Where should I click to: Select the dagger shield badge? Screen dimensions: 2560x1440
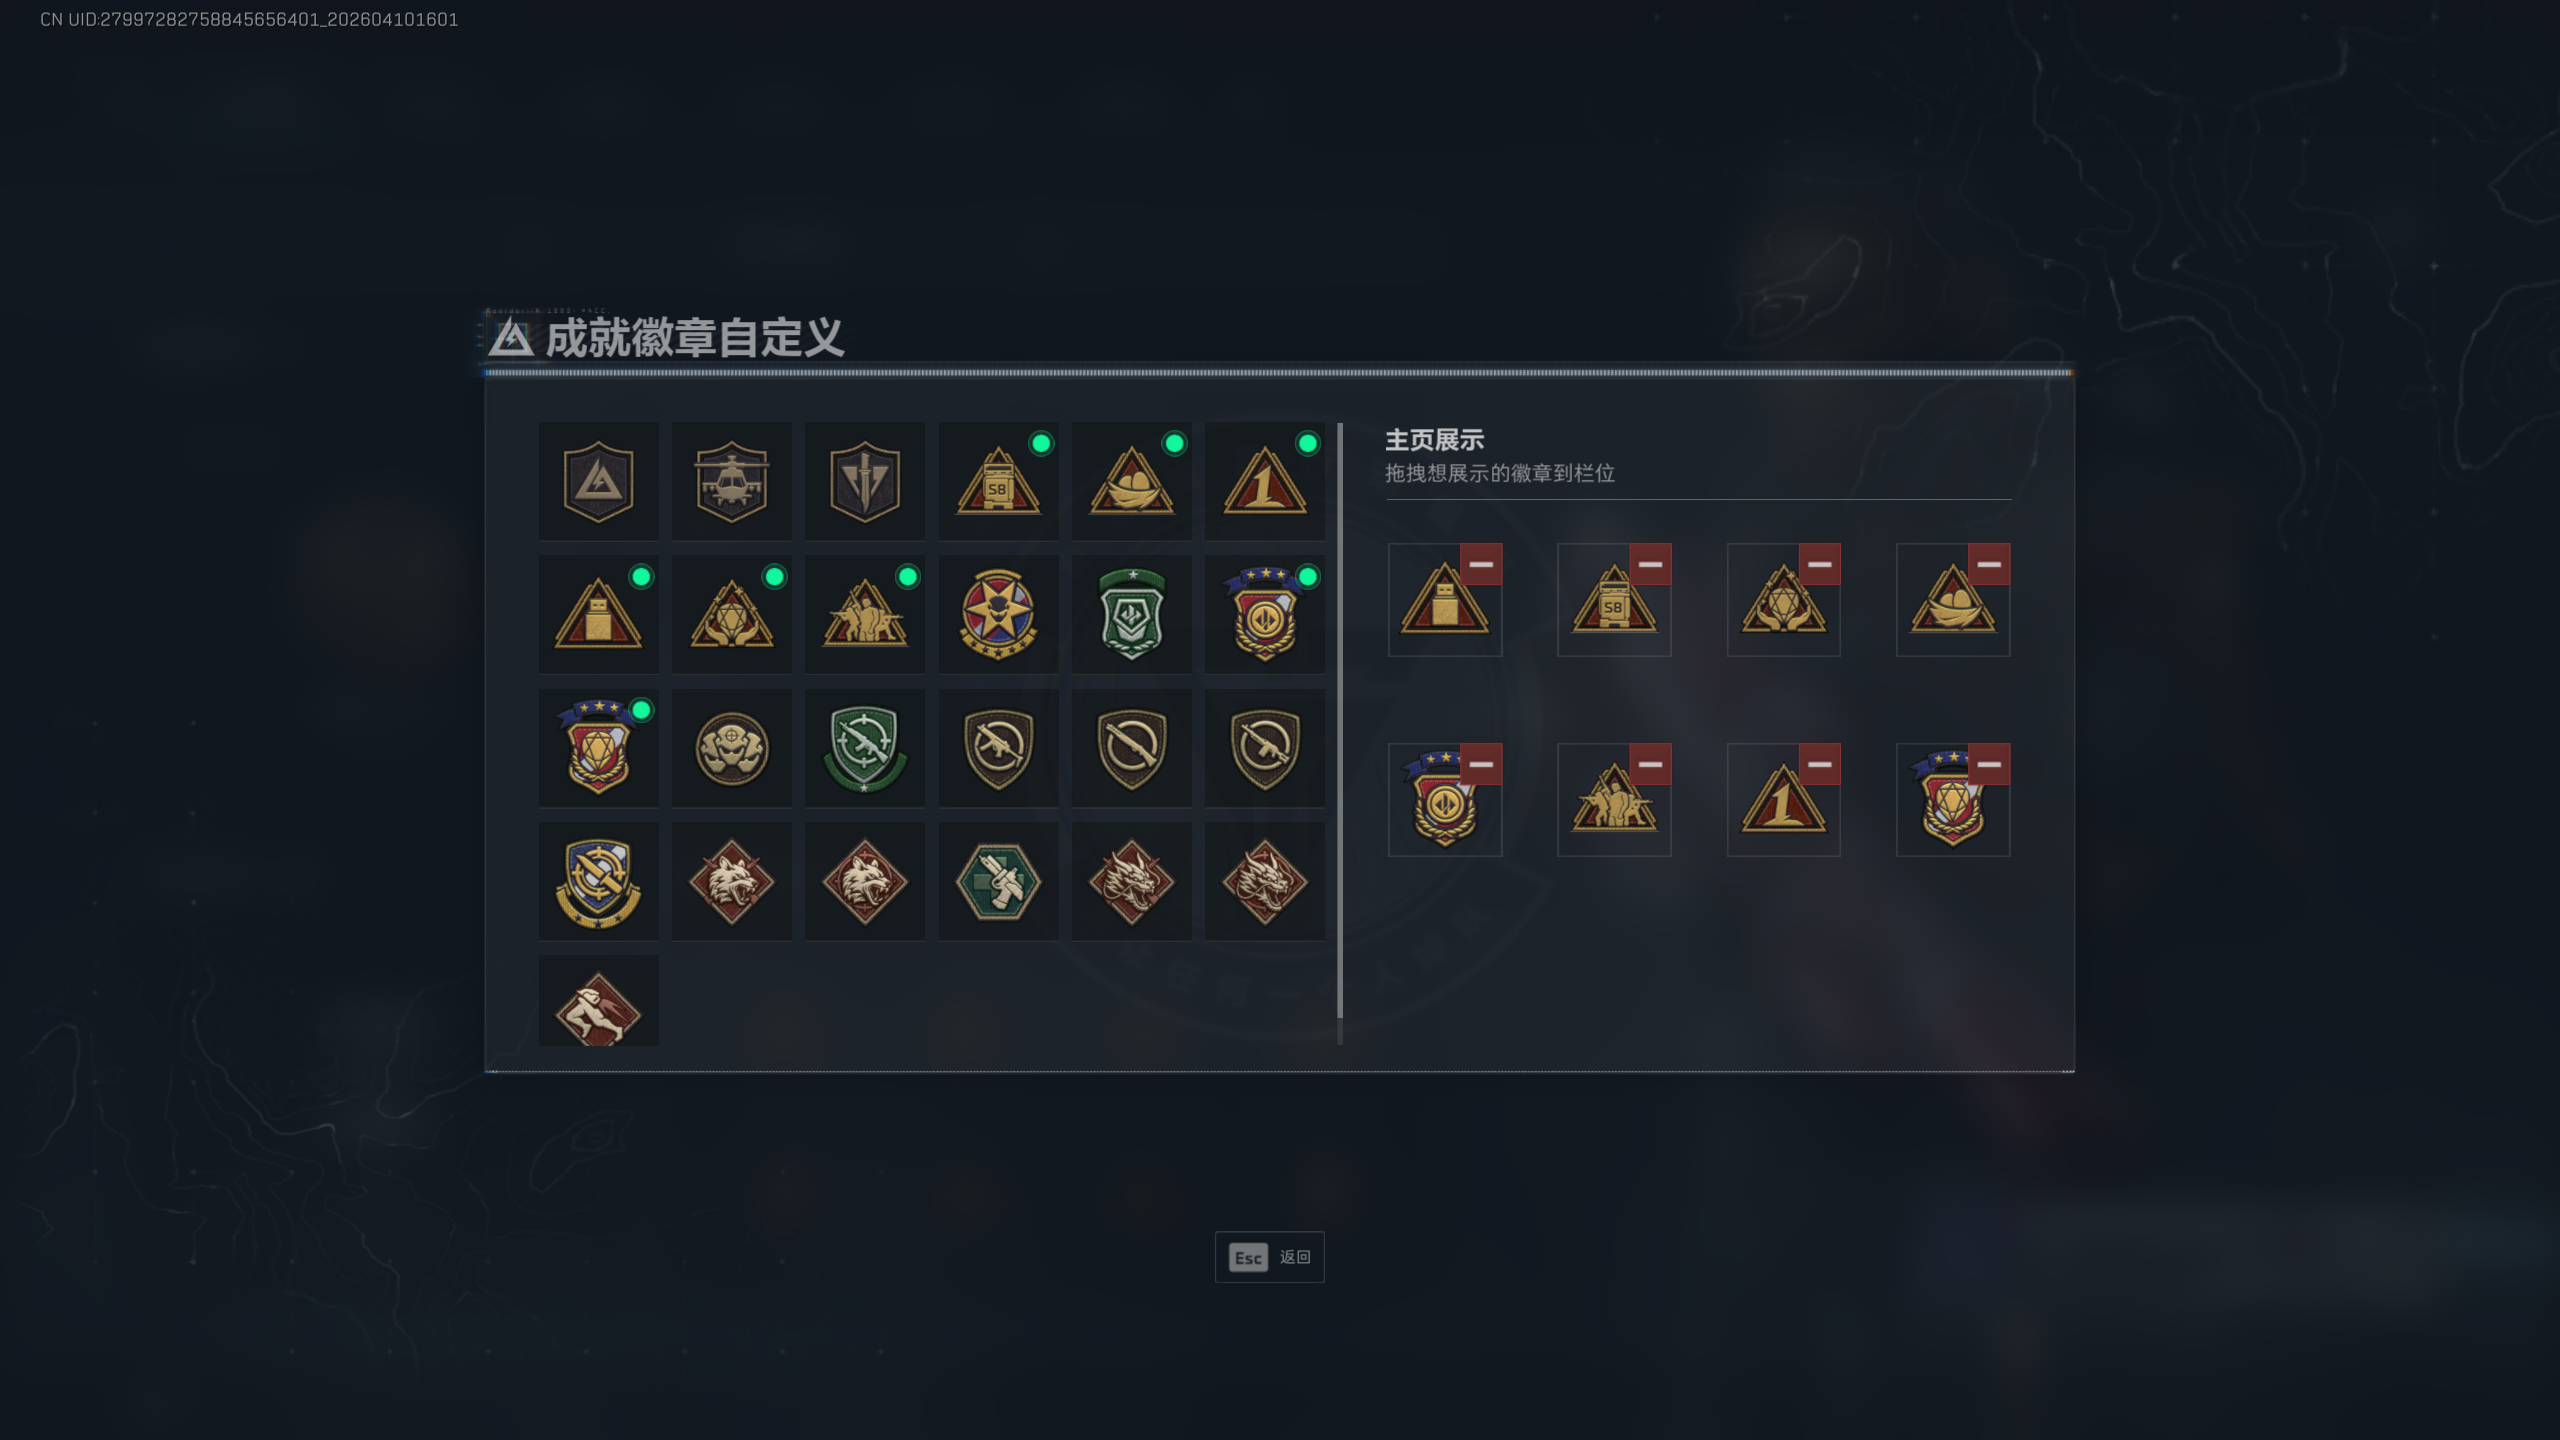pyautogui.click(x=864, y=481)
